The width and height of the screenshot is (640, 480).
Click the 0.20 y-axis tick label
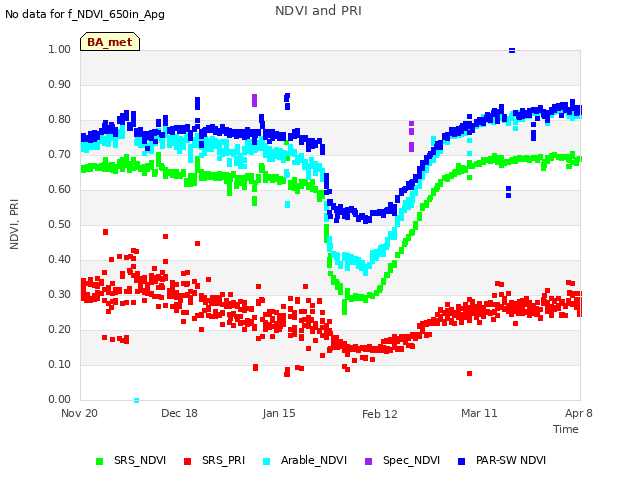pyautogui.click(x=60, y=329)
